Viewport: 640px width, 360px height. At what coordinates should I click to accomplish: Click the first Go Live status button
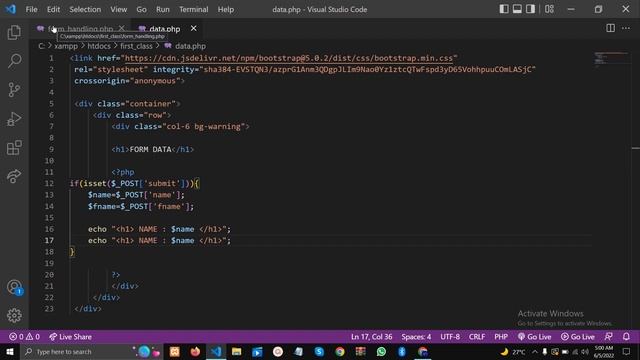tap(534, 337)
